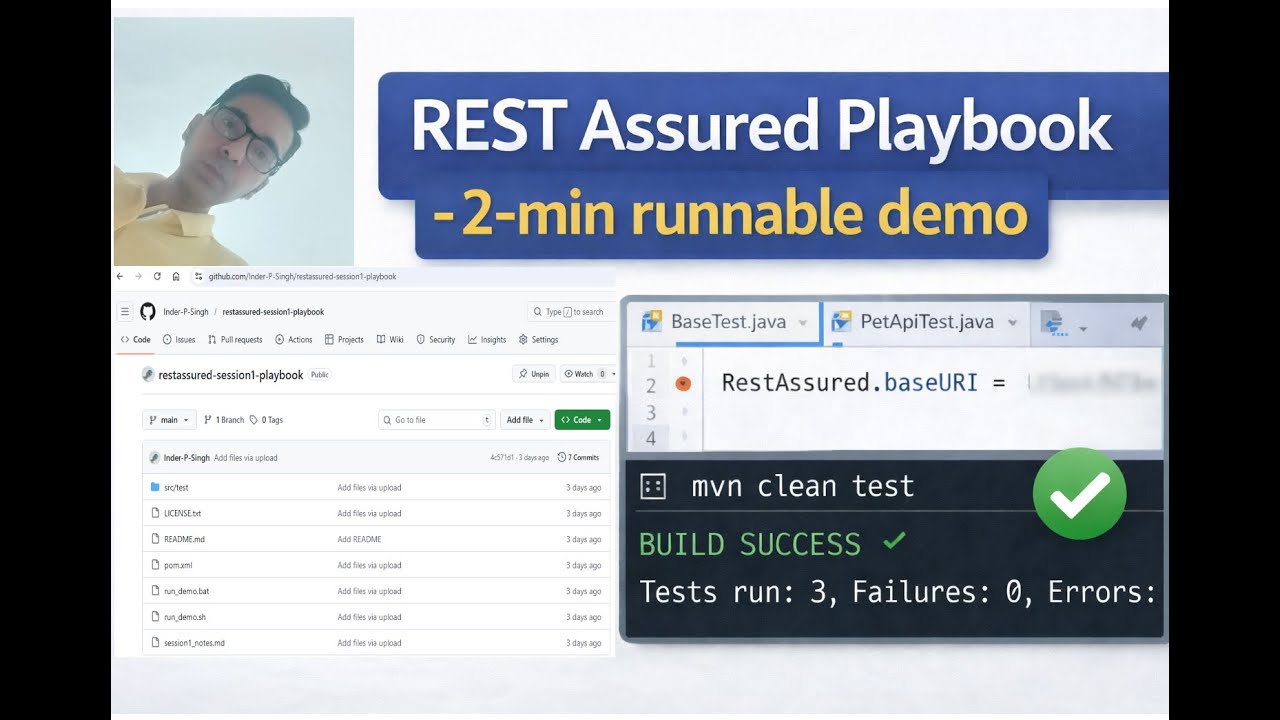Click the terminal icon beside 'mvn clean test'
Screen dimensions: 1280x720
click(x=653, y=487)
